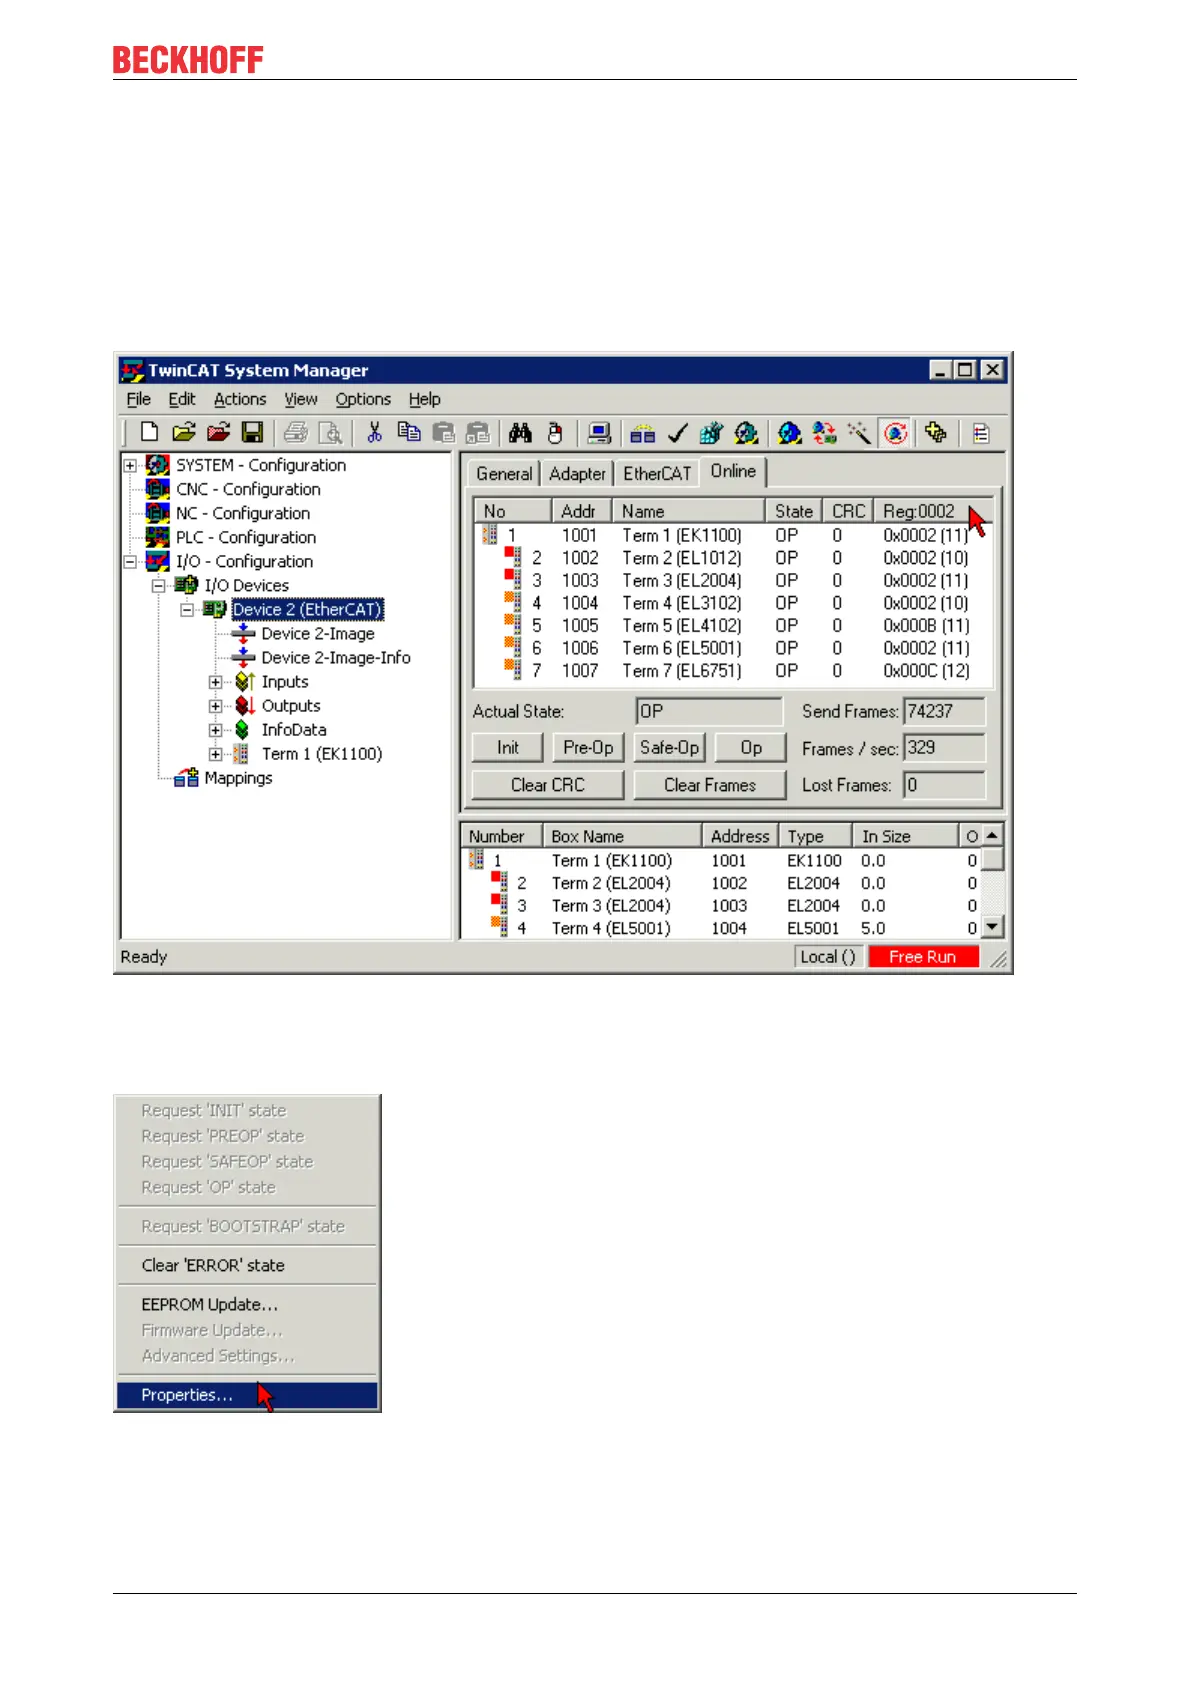
Task: Open the Edit menu
Action: (x=182, y=399)
